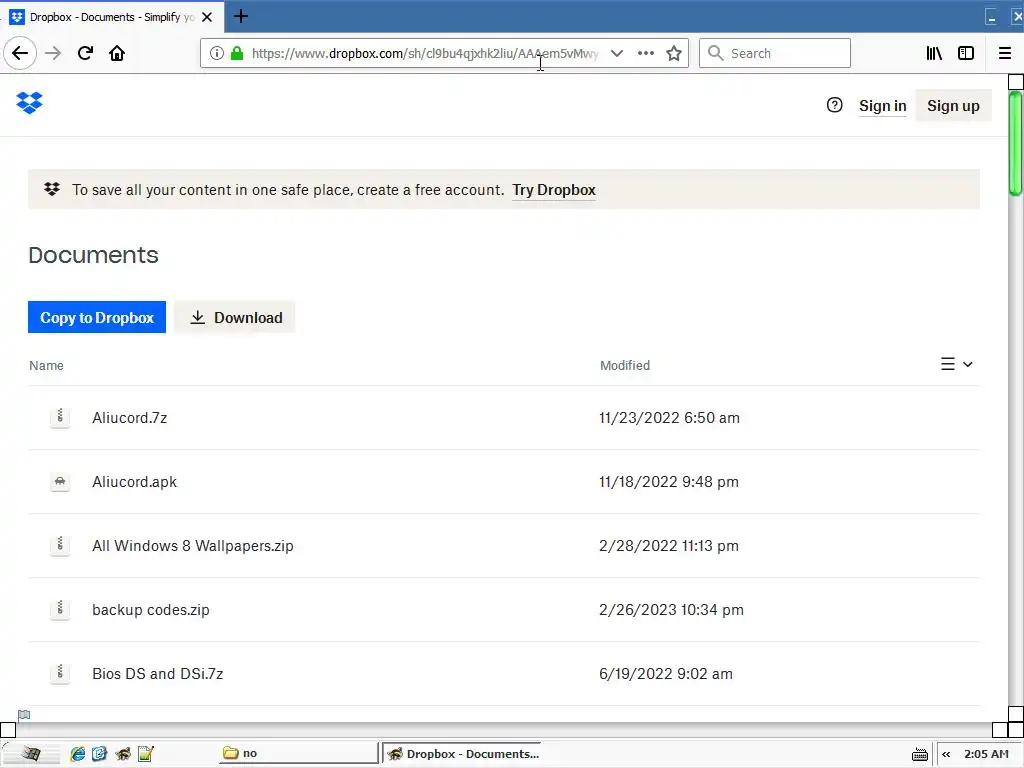Screen dimensions: 1024x768
Task: Go back with the browser back arrow
Action: tap(20, 54)
